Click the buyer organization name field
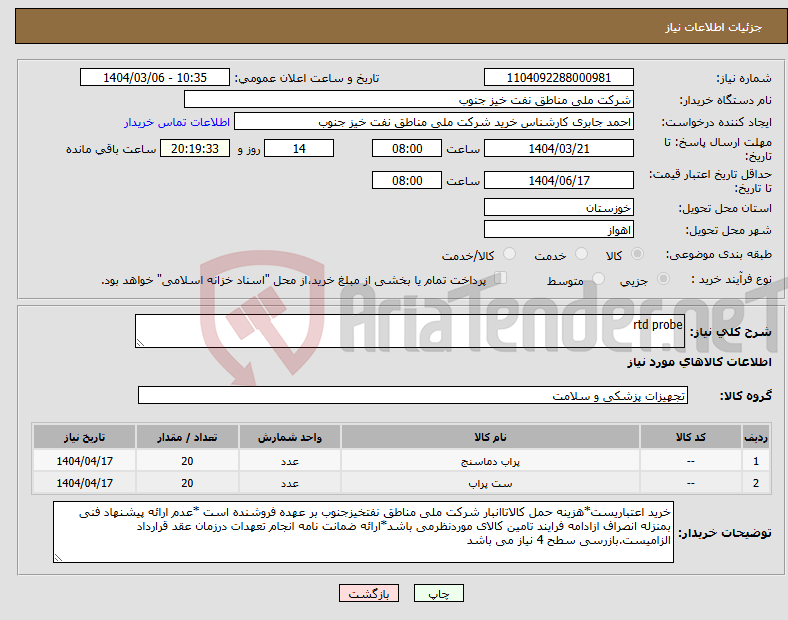Image resolution: width=788 pixels, height=620 pixels. (409, 99)
